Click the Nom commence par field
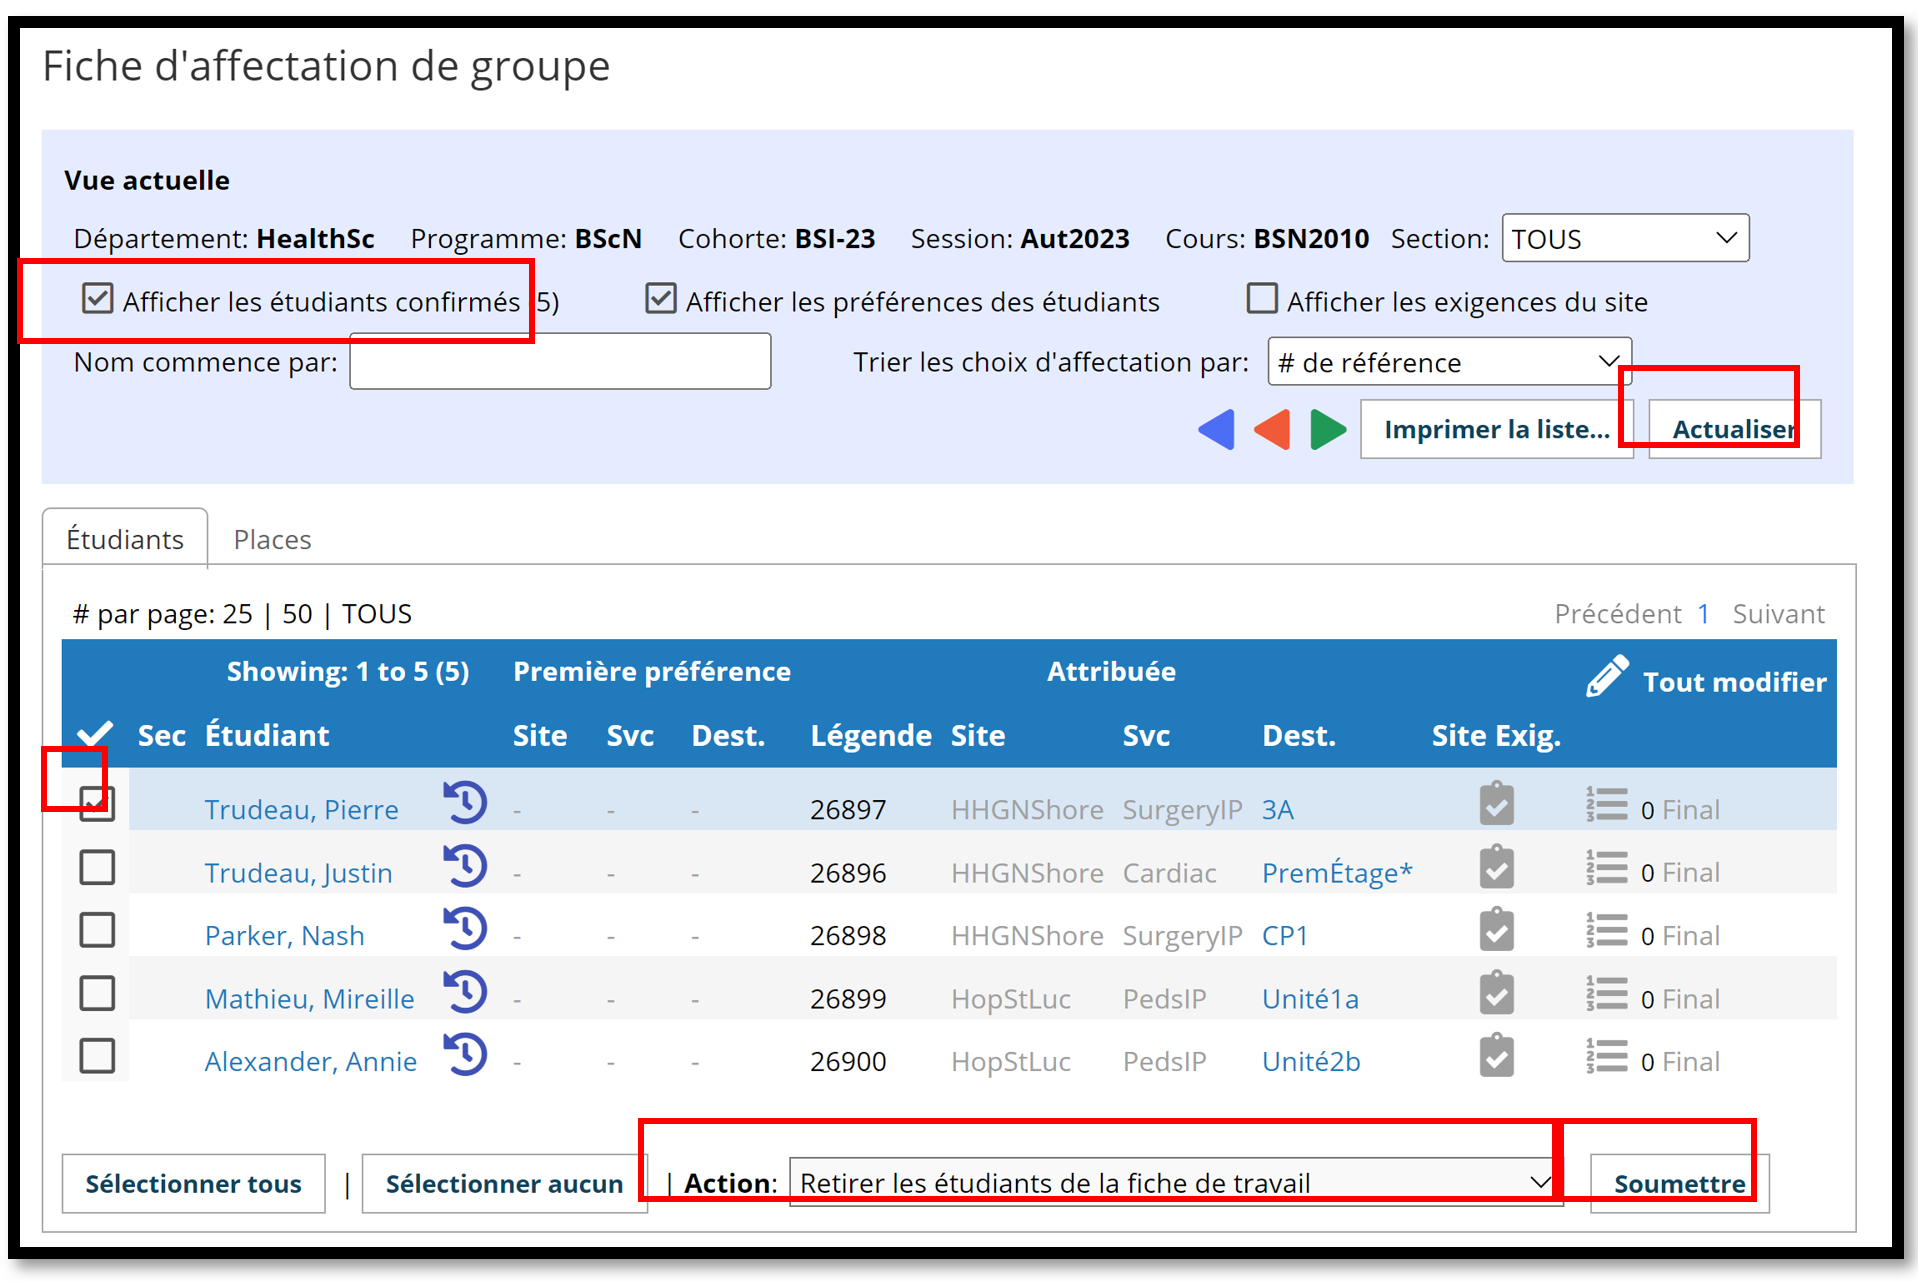 click(560, 362)
